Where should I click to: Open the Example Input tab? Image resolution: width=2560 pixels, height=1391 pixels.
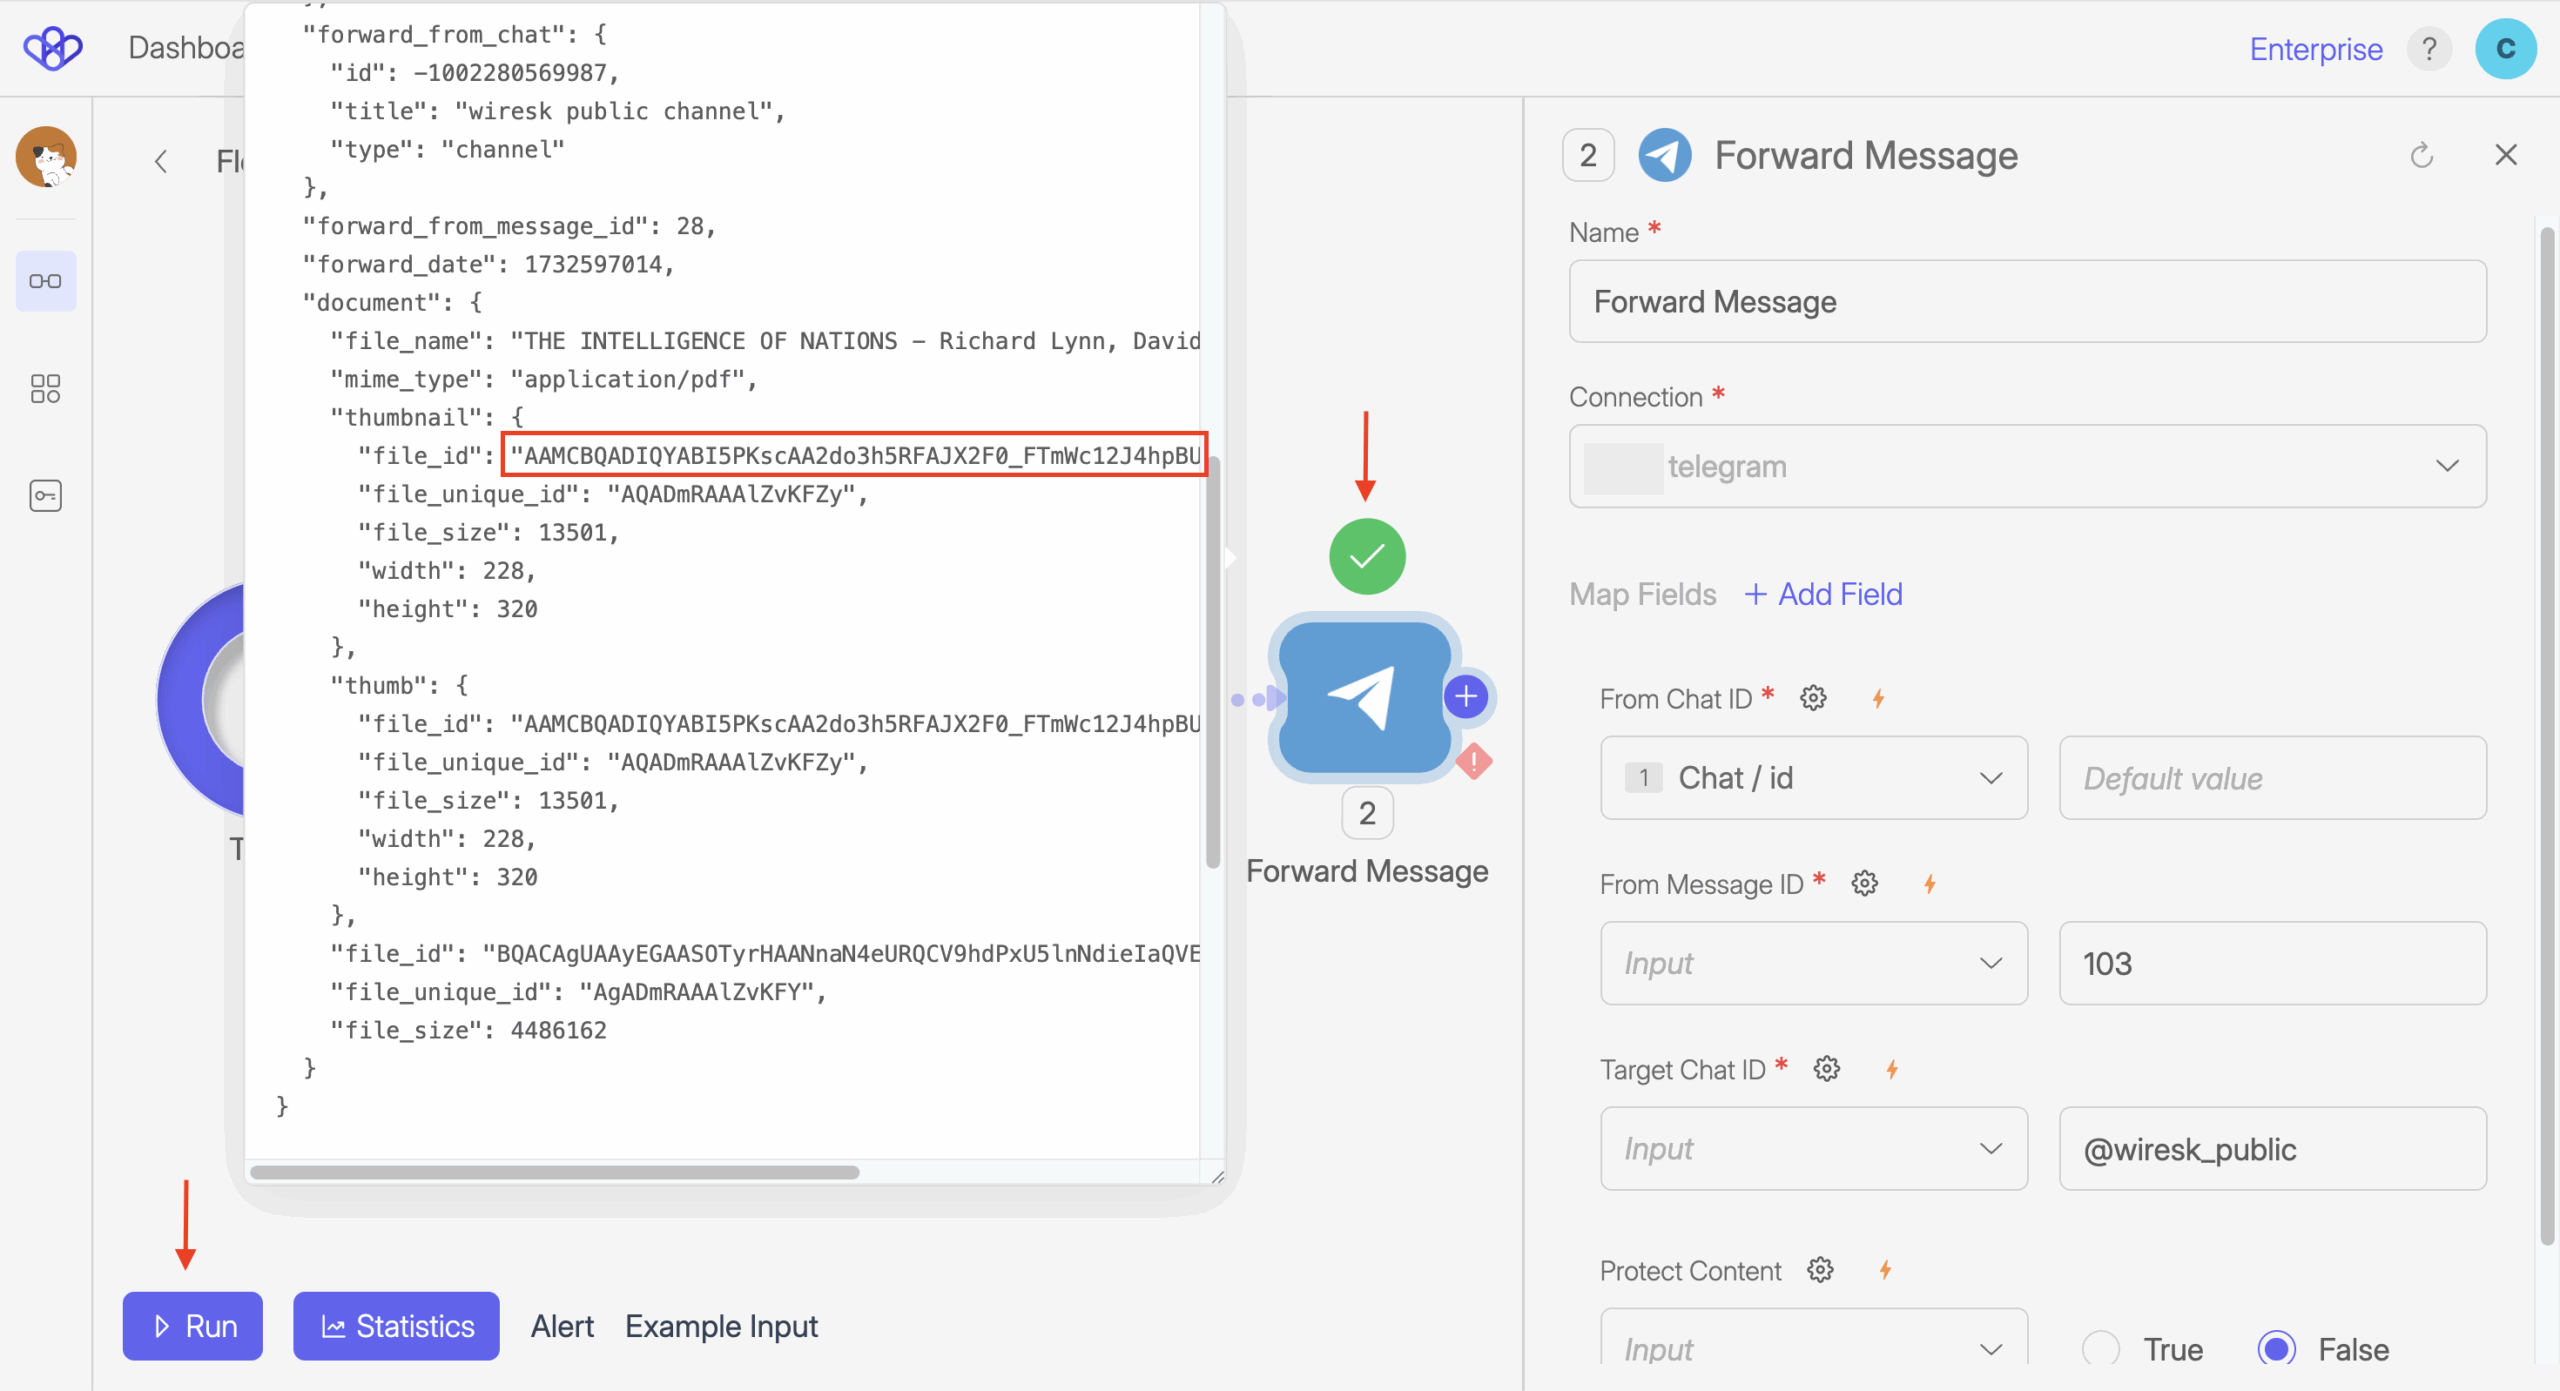721,1326
